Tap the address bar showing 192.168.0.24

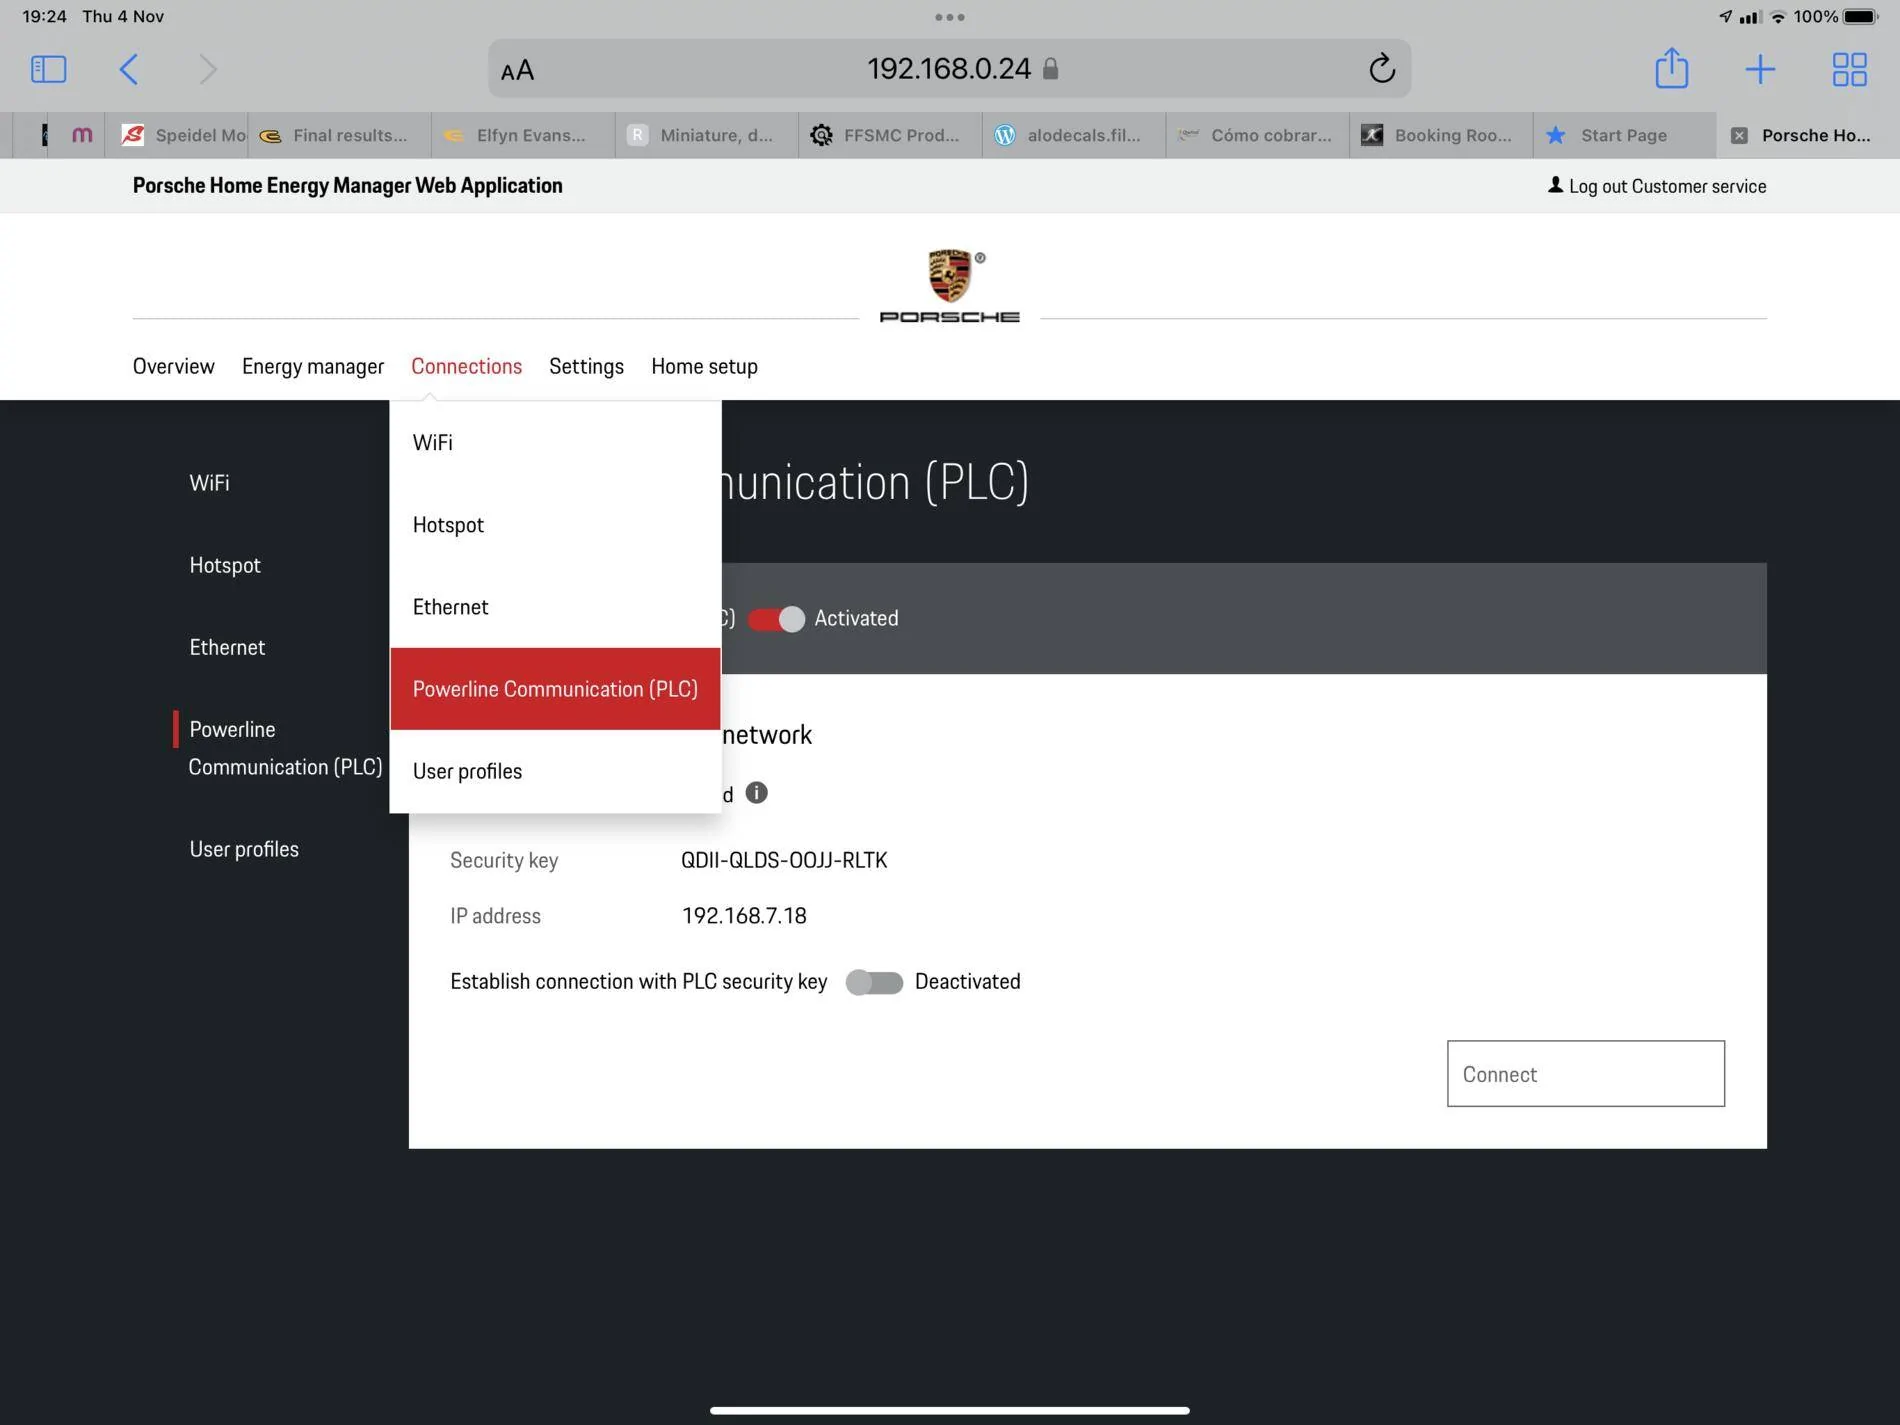point(949,68)
